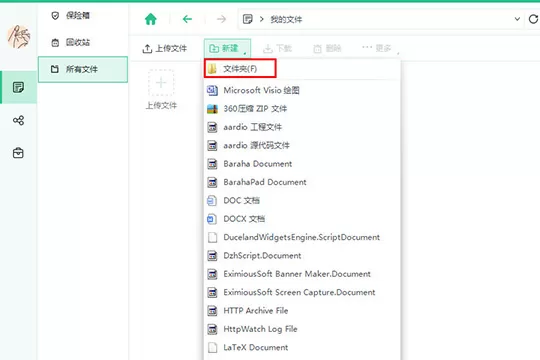Select DzhScript.Document menu entry

(x=302, y=256)
